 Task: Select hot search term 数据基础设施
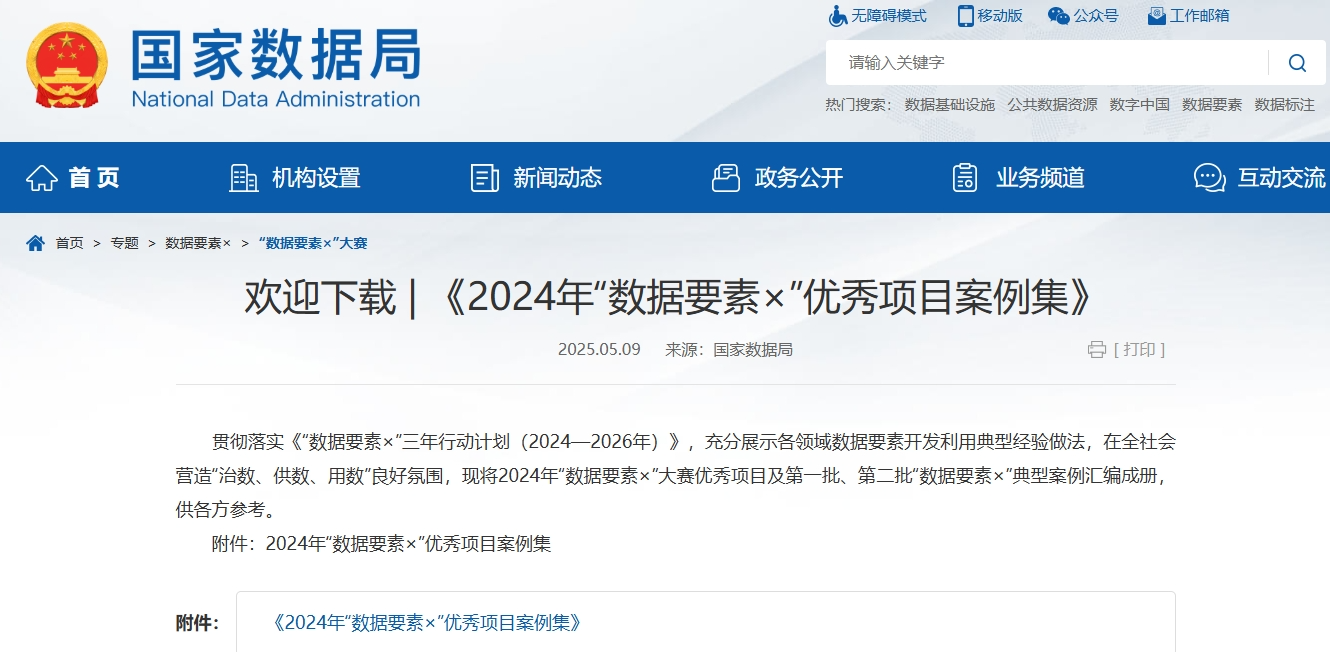click(x=950, y=105)
